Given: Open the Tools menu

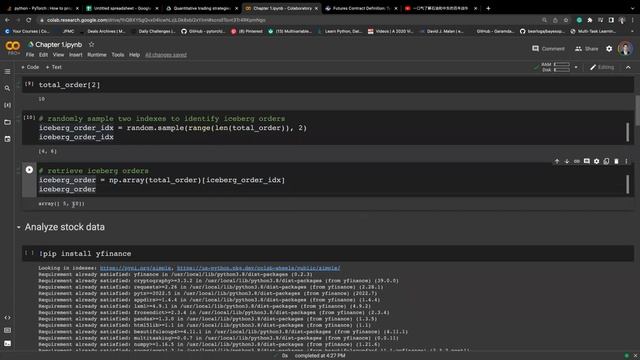Looking at the screenshot, I should coord(118,55).
